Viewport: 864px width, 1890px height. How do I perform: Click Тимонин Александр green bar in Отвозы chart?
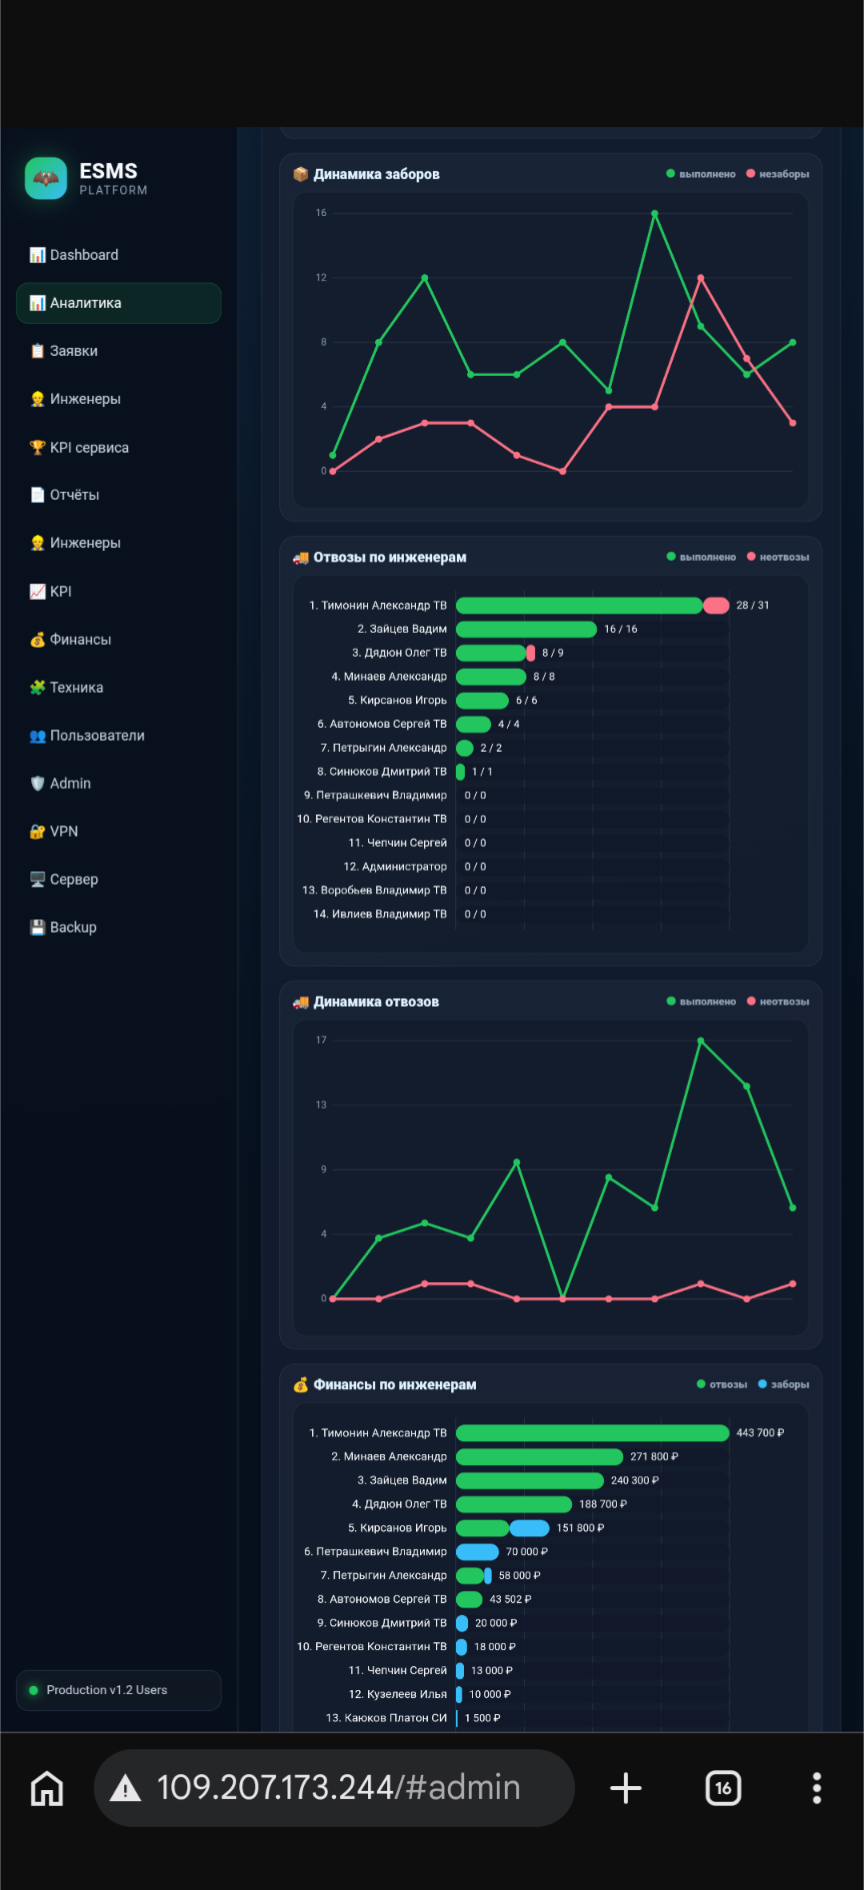point(579,605)
